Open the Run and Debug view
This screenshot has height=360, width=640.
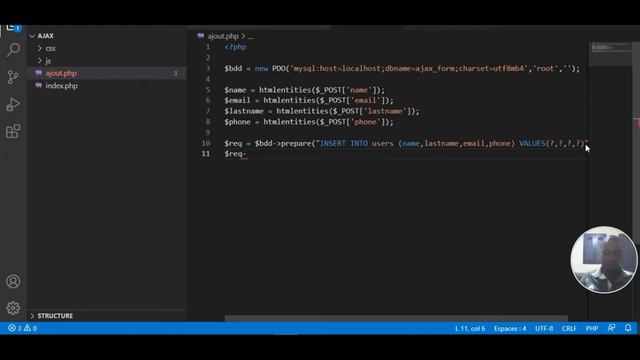[x=13, y=104]
